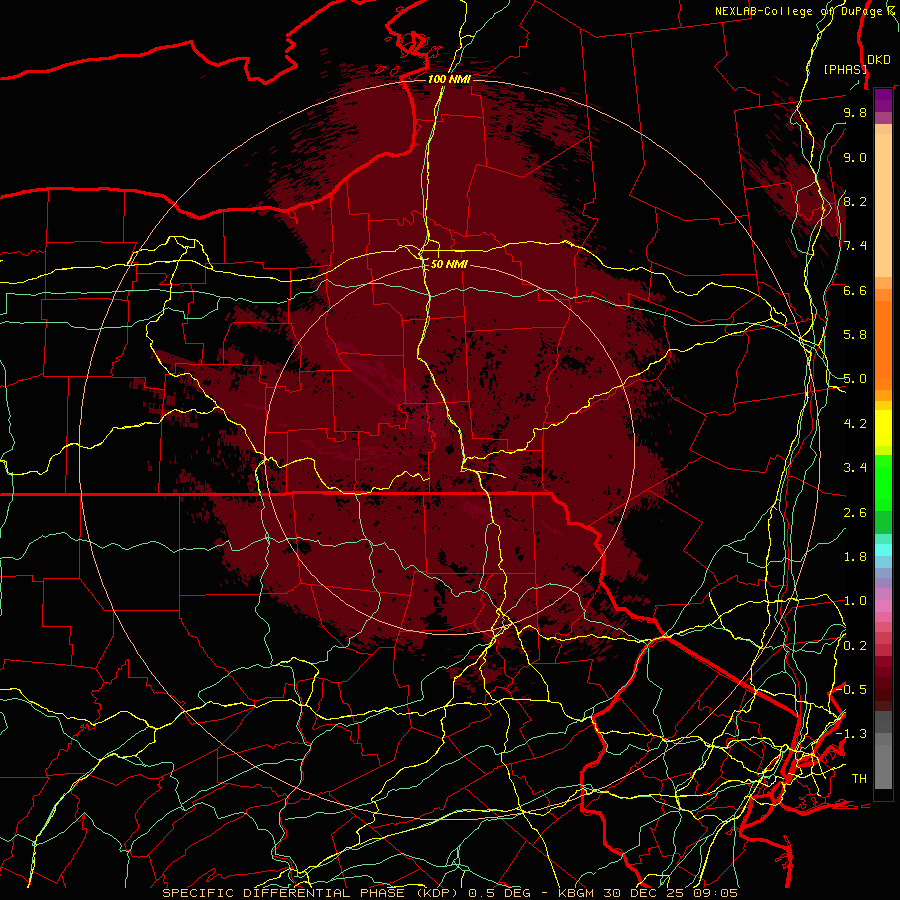Click the 0.2 value on the color scale

[x=855, y=646]
